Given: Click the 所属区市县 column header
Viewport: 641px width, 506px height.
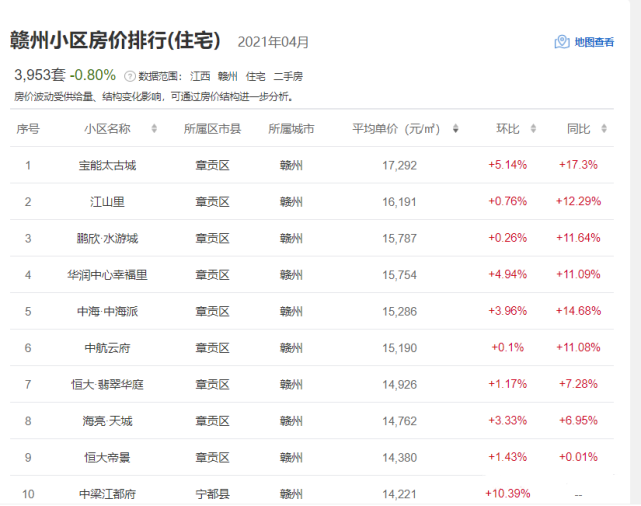Looking at the screenshot, I should 212,129.
